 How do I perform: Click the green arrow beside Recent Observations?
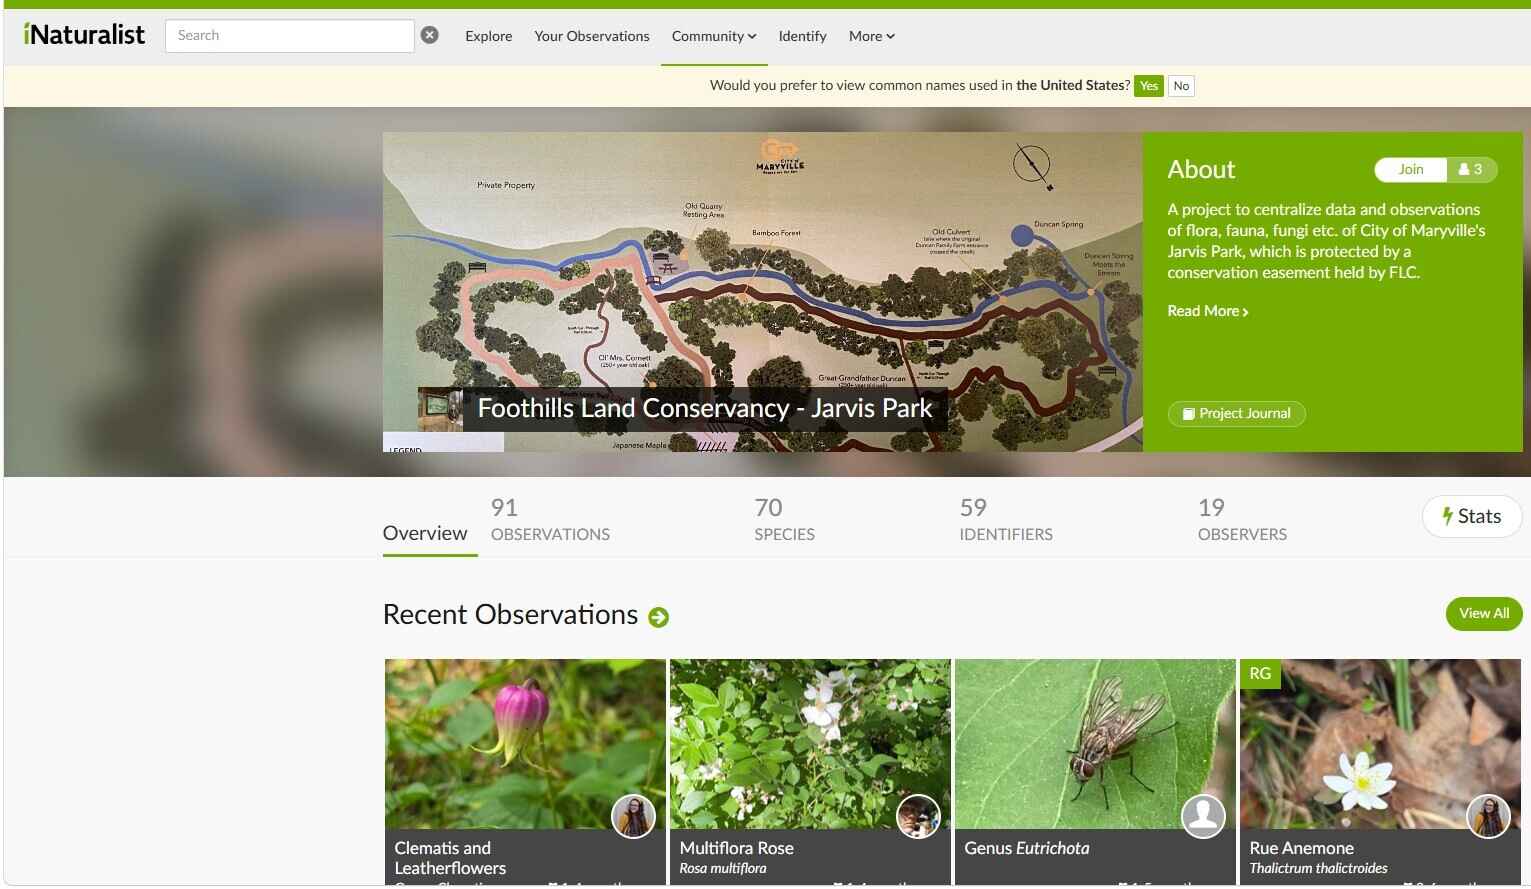tap(658, 617)
